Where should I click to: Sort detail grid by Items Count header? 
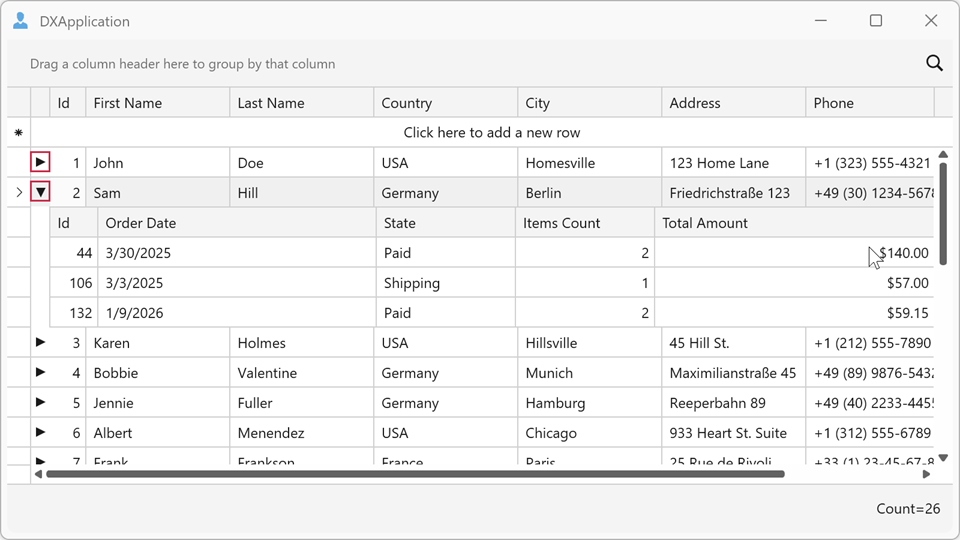[x=585, y=223]
